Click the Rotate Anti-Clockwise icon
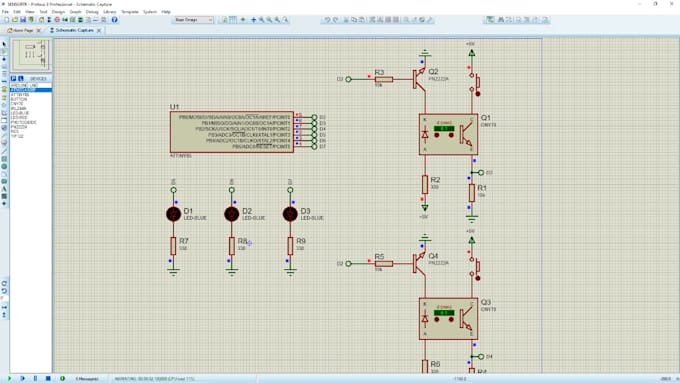The height and width of the screenshot is (383, 680). tap(4, 291)
